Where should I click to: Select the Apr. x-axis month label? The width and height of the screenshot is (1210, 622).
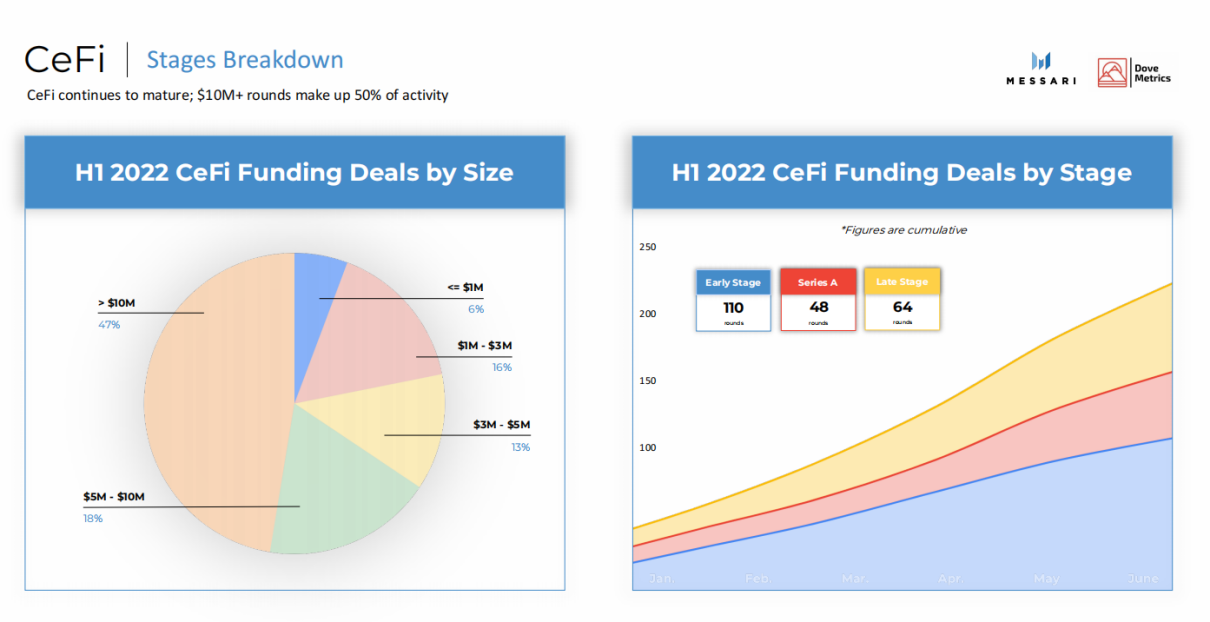tap(949, 579)
